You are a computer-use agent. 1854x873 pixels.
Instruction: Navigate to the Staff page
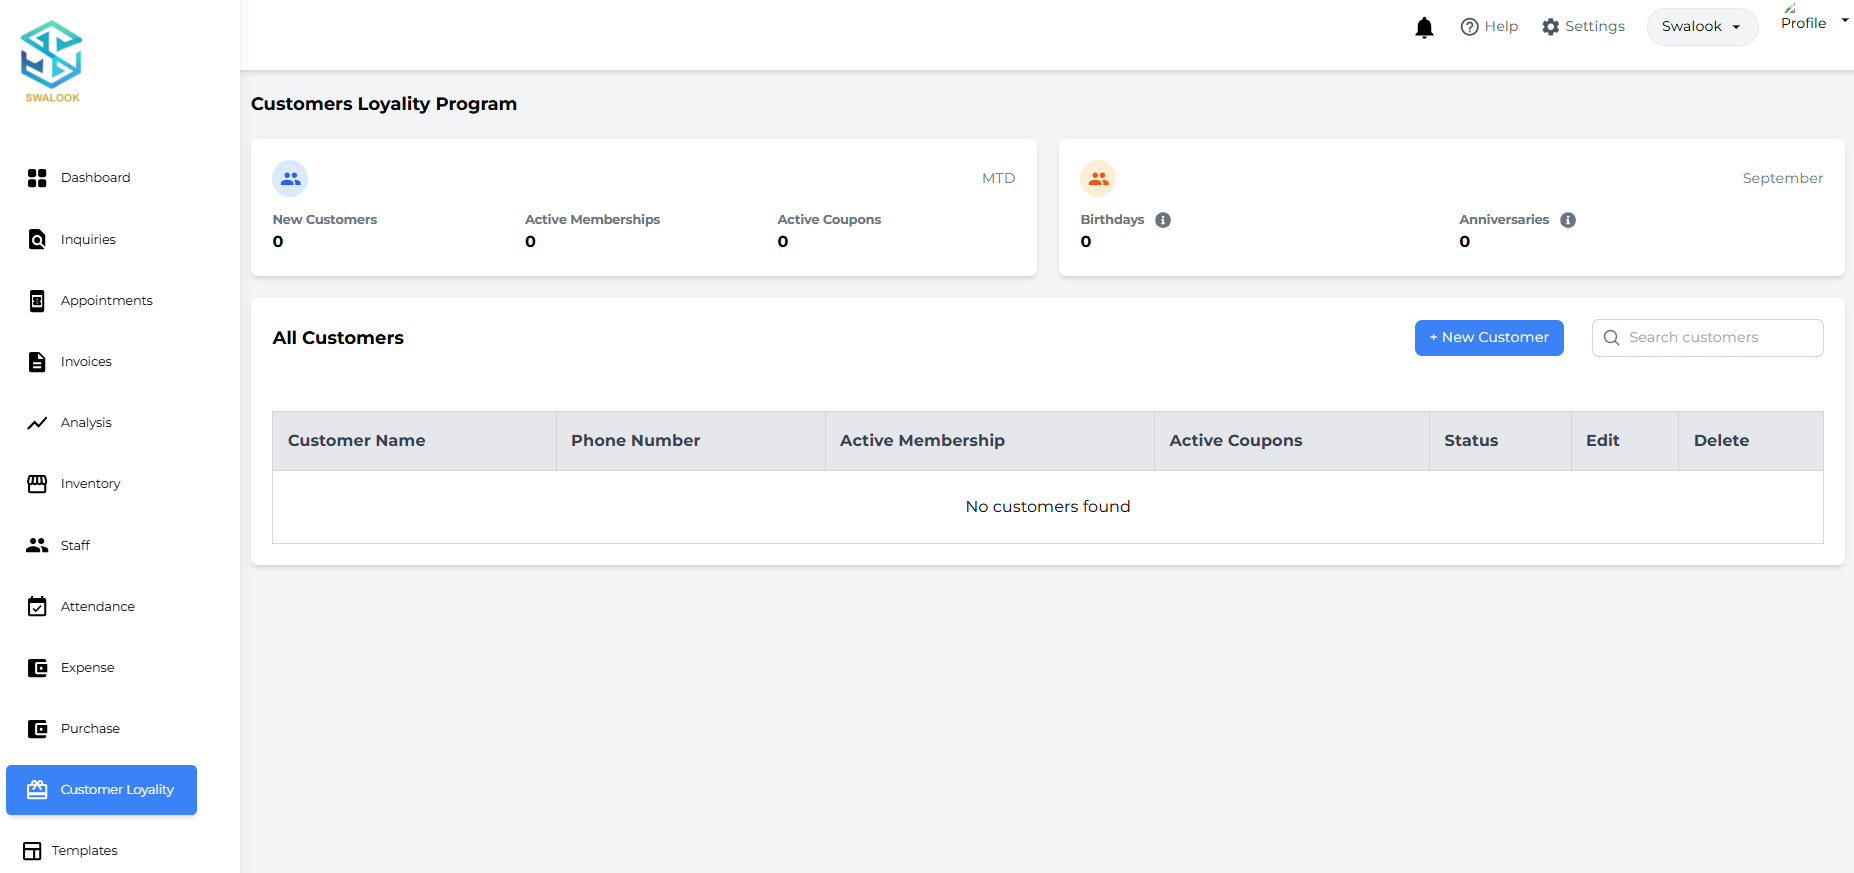(75, 546)
